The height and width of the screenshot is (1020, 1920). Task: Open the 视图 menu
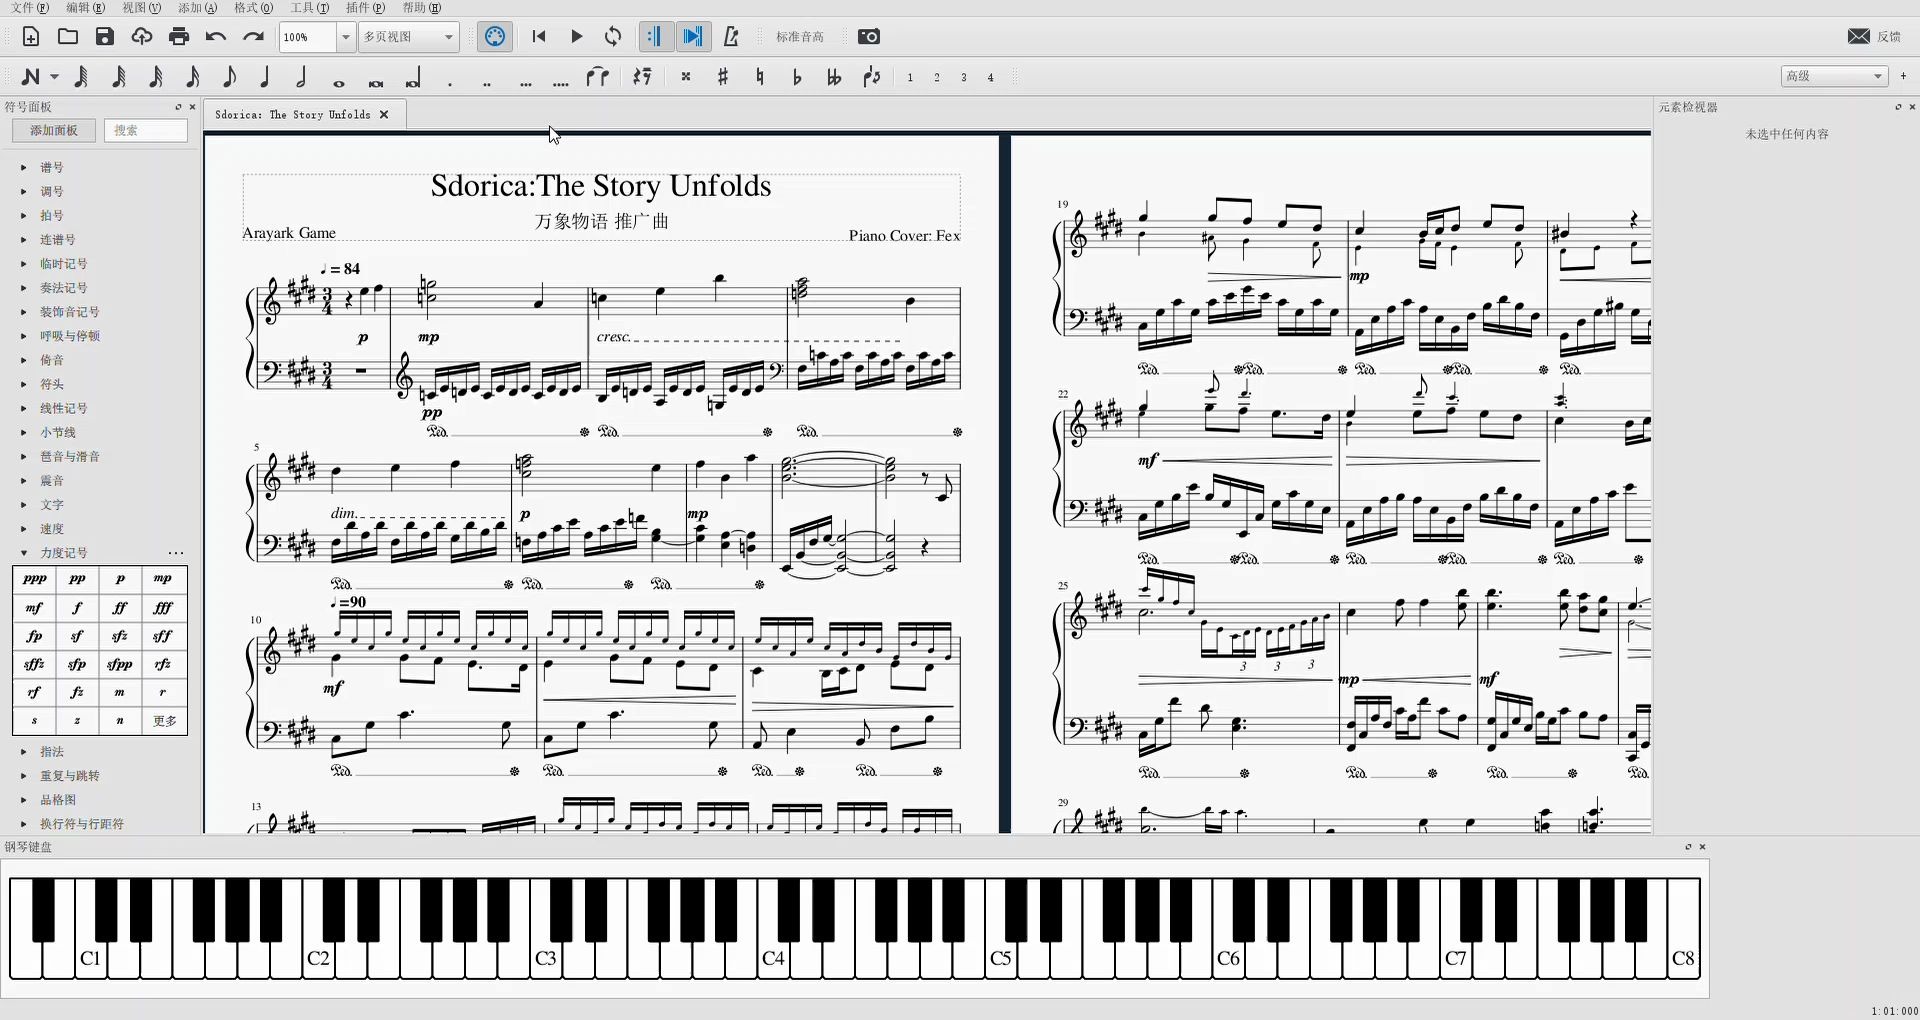tap(142, 8)
